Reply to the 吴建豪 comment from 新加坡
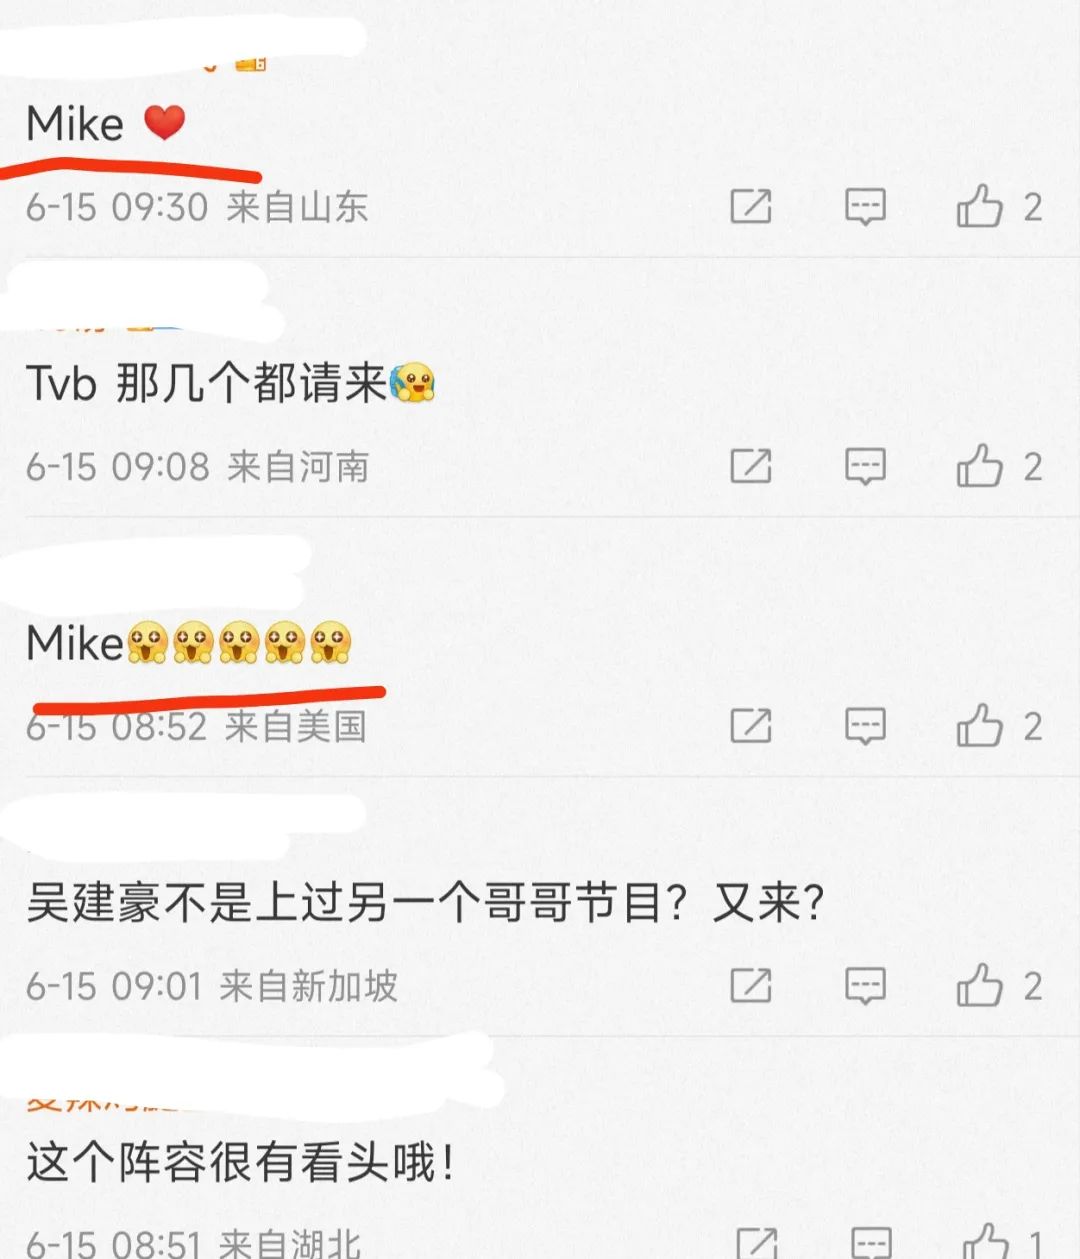Image resolution: width=1080 pixels, height=1259 pixels. (x=865, y=986)
